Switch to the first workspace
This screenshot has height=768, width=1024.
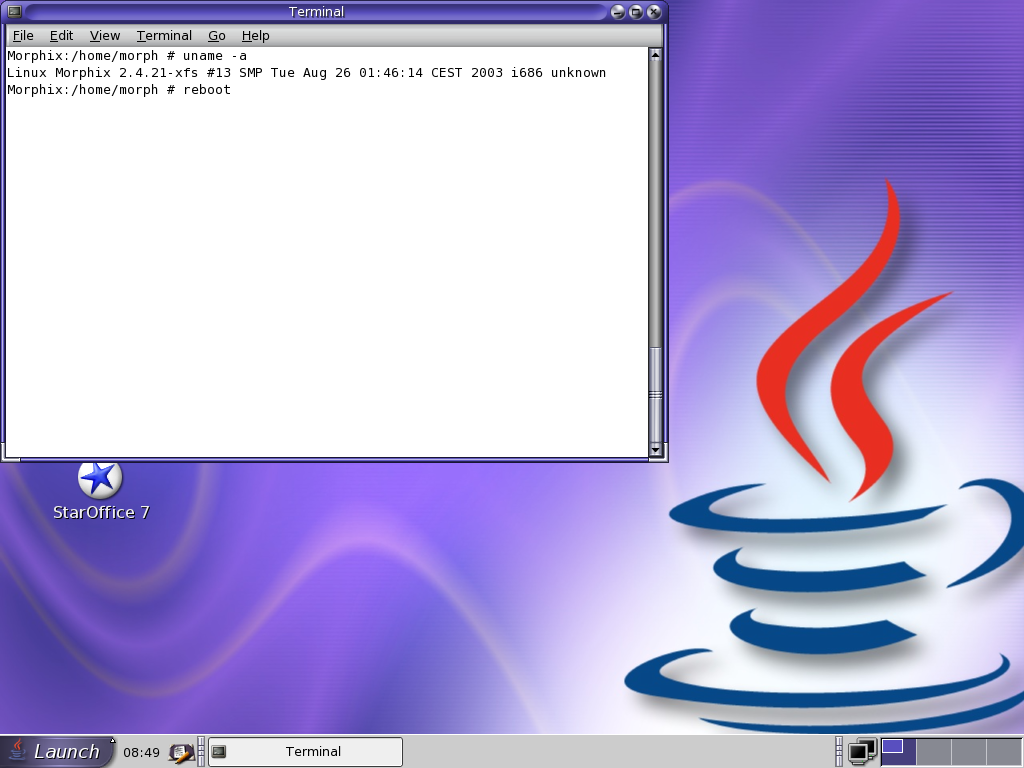[x=899, y=752]
